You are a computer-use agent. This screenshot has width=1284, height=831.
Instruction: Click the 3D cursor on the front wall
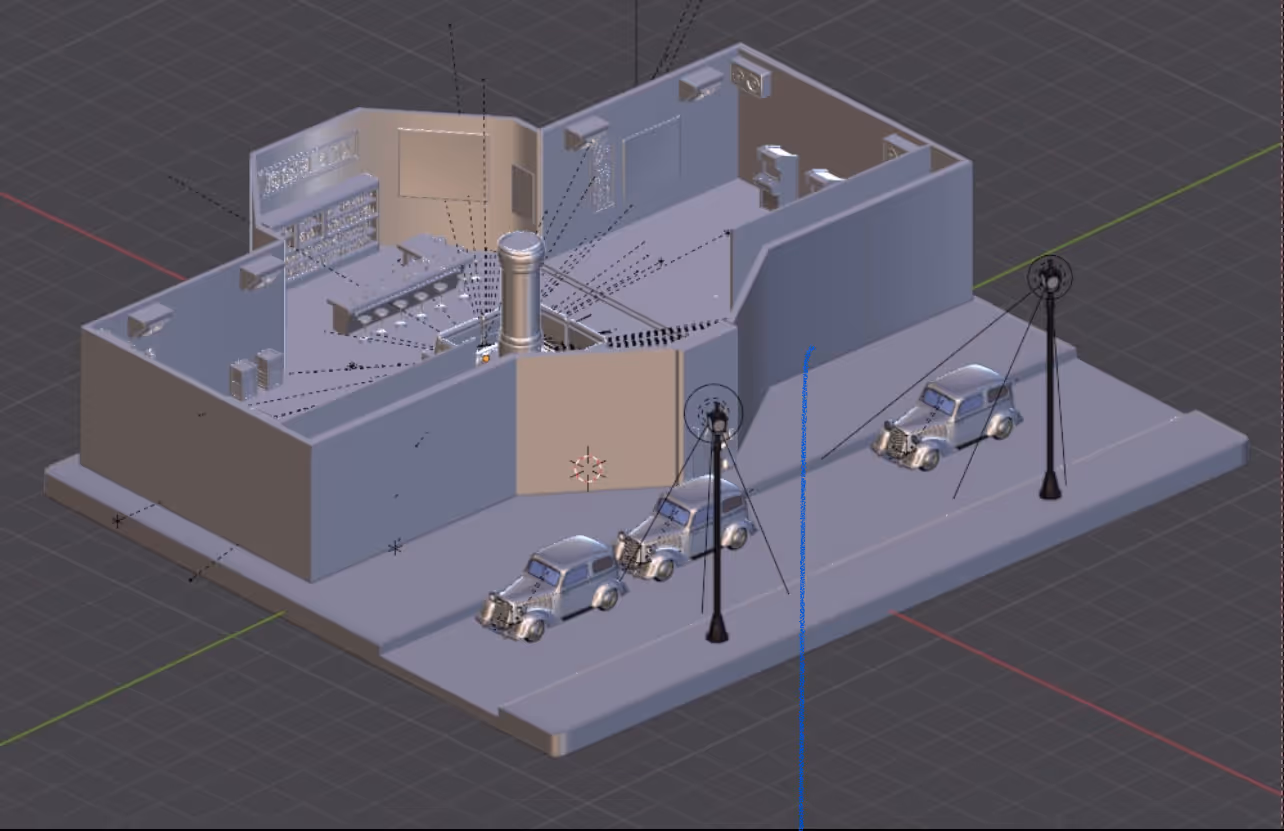tap(588, 468)
